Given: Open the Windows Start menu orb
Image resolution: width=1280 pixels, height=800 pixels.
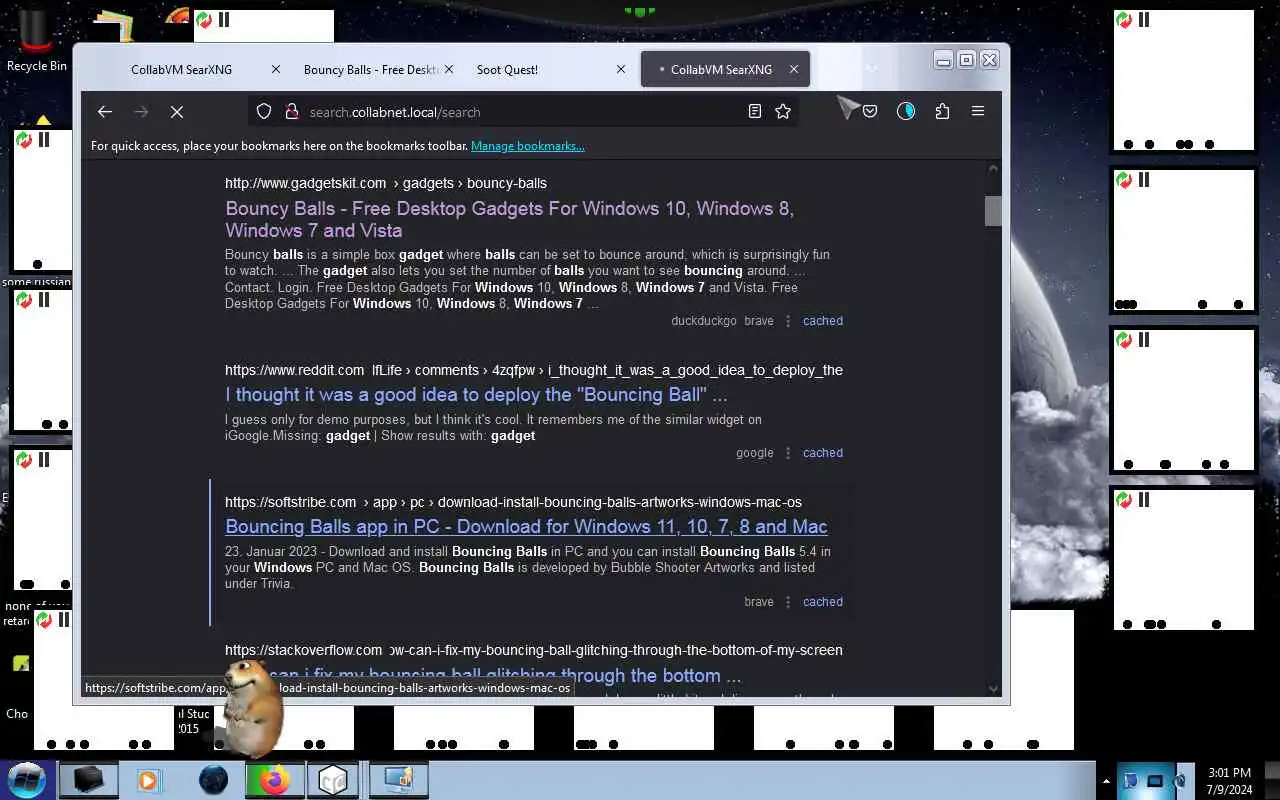Looking at the screenshot, I should click(x=27, y=779).
